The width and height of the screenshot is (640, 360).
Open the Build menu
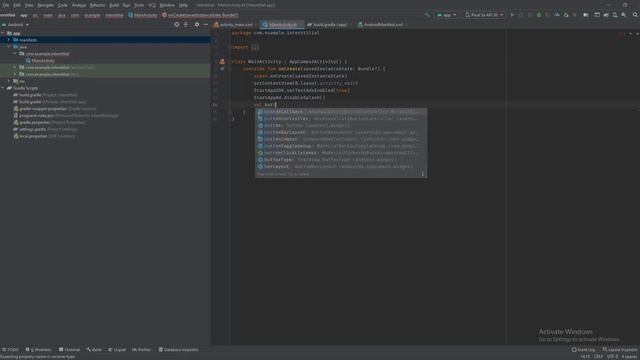[x=114, y=5]
